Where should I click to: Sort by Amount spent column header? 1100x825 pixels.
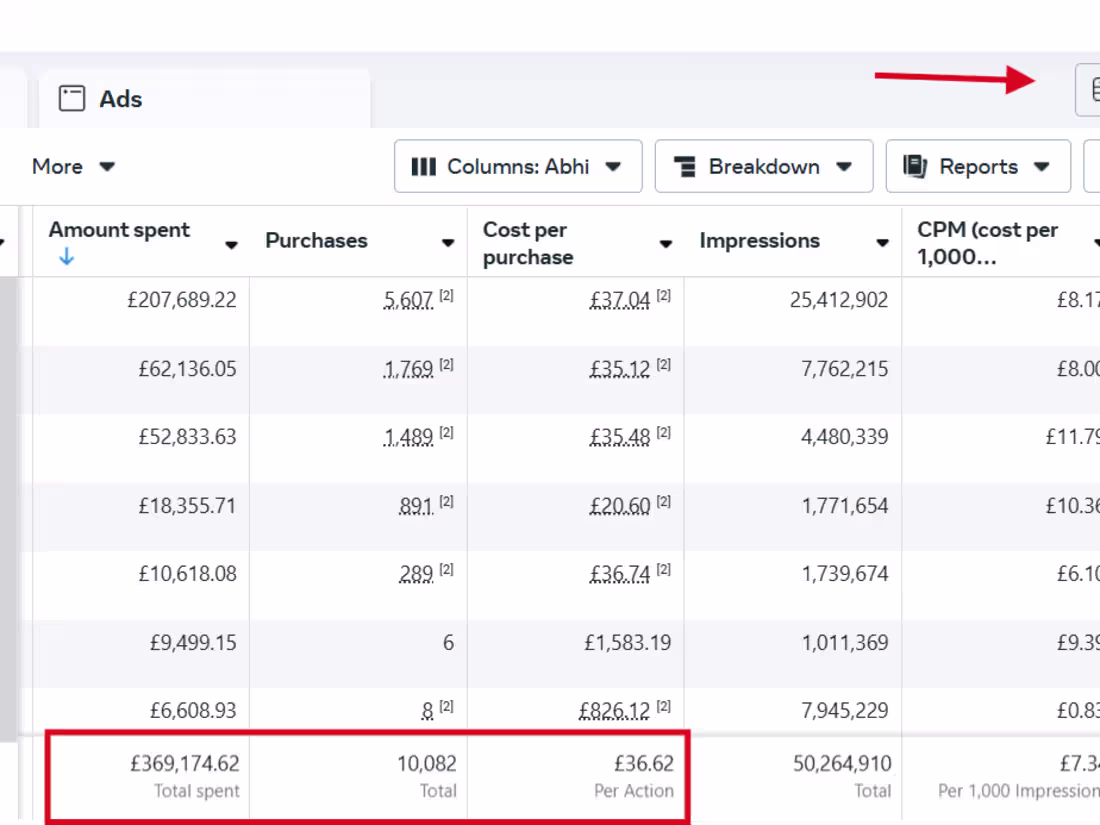[x=119, y=230]
